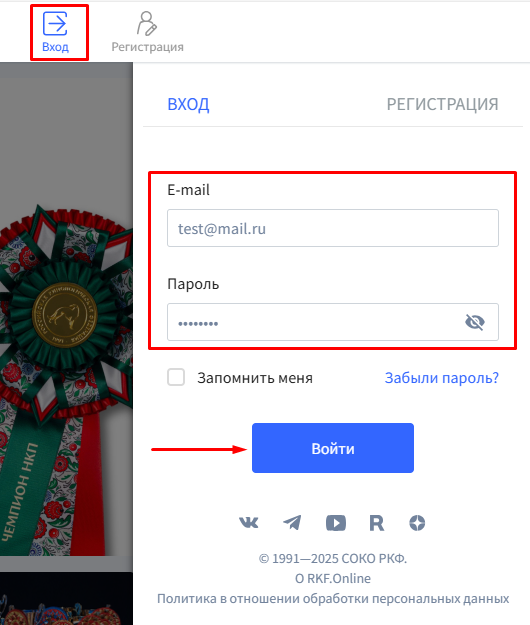Click the Регистрация label in top header
This screenshot has height=625, width=530.
click(147, 47)
